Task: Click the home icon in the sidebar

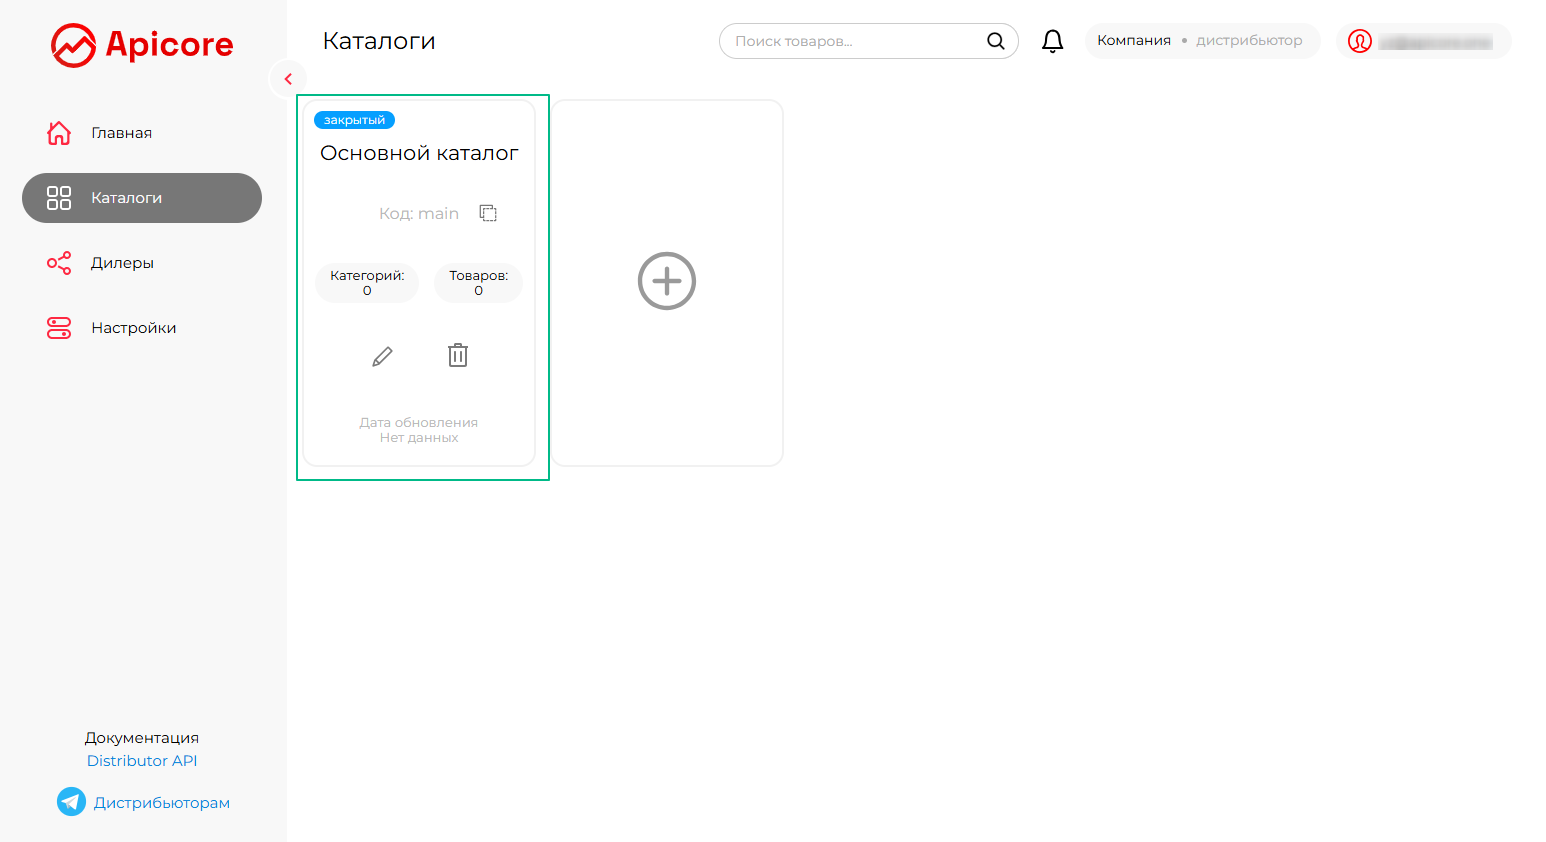Action: coord(59,133)
